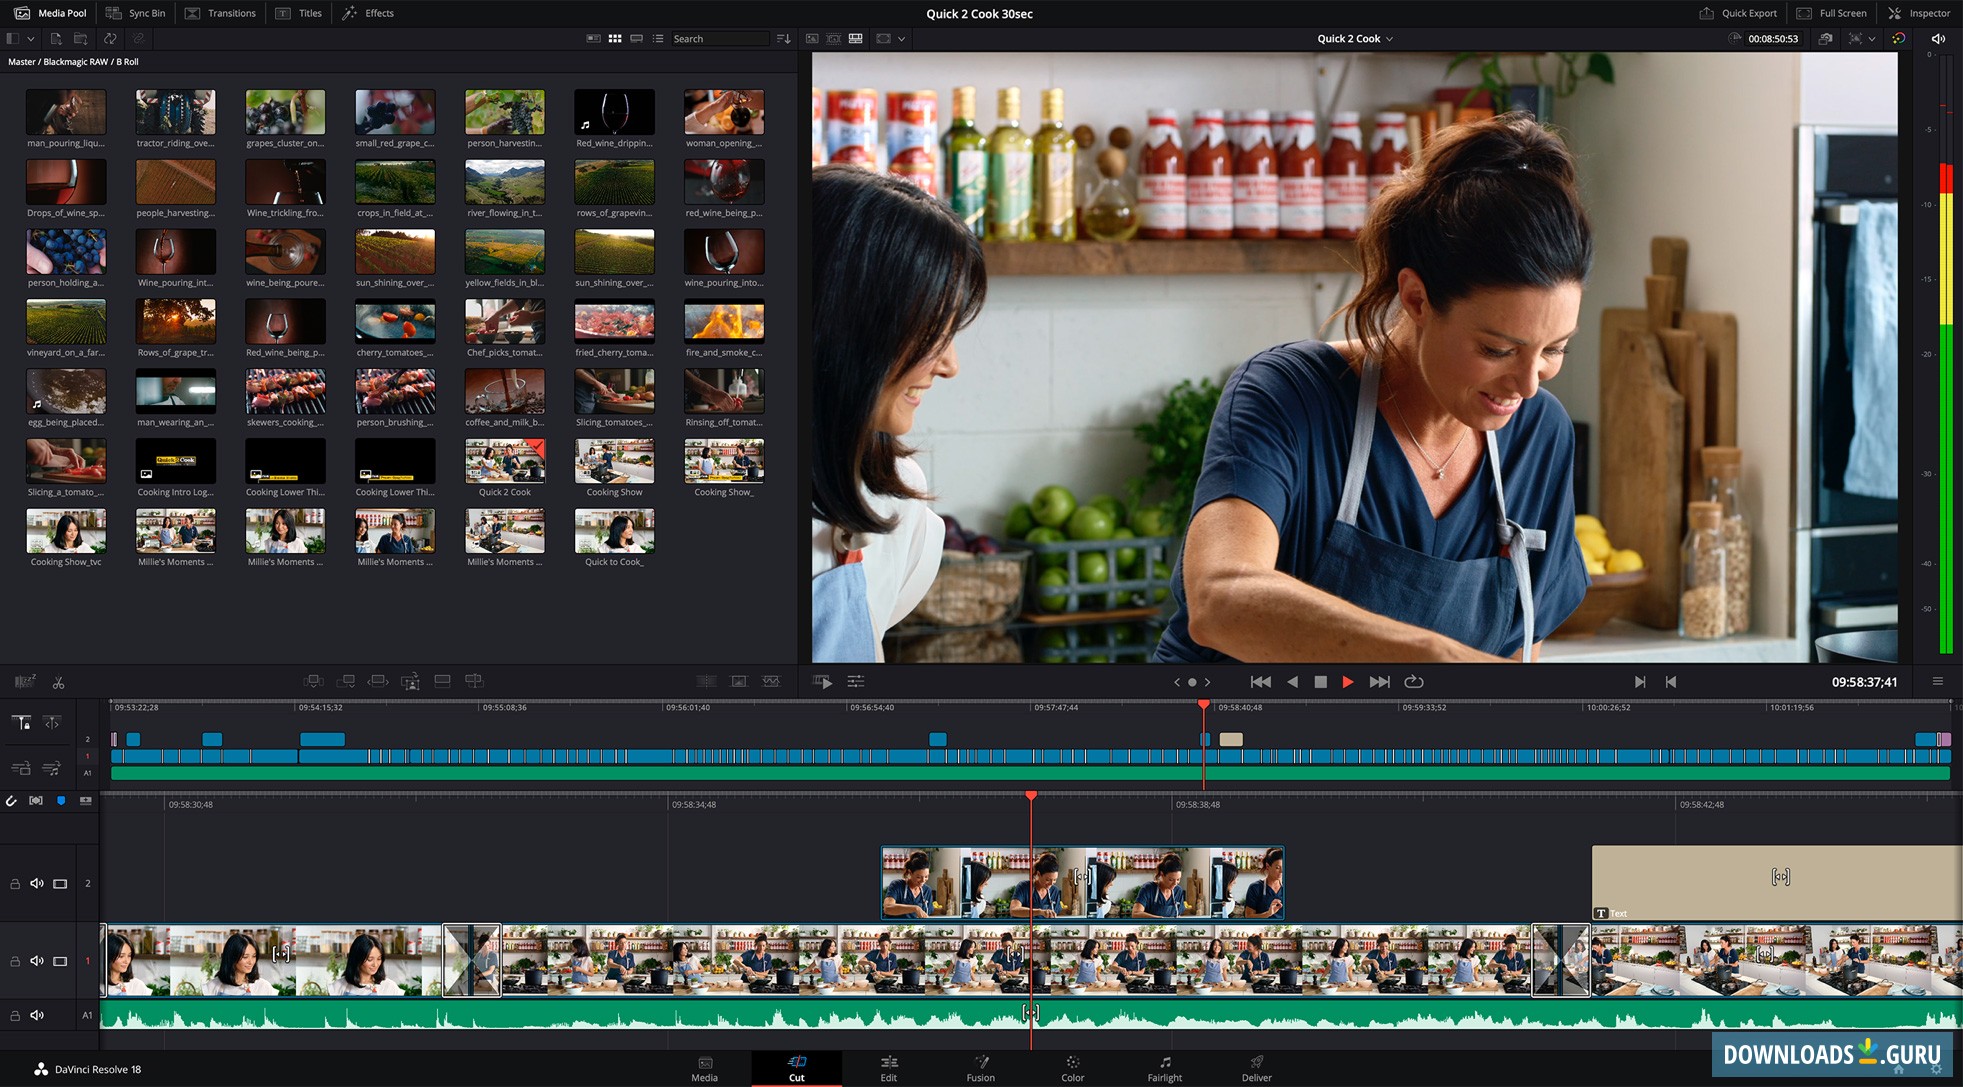Click the smart insert clip icon
This screenshot has width=1963, height=1087.
point(312,680)
